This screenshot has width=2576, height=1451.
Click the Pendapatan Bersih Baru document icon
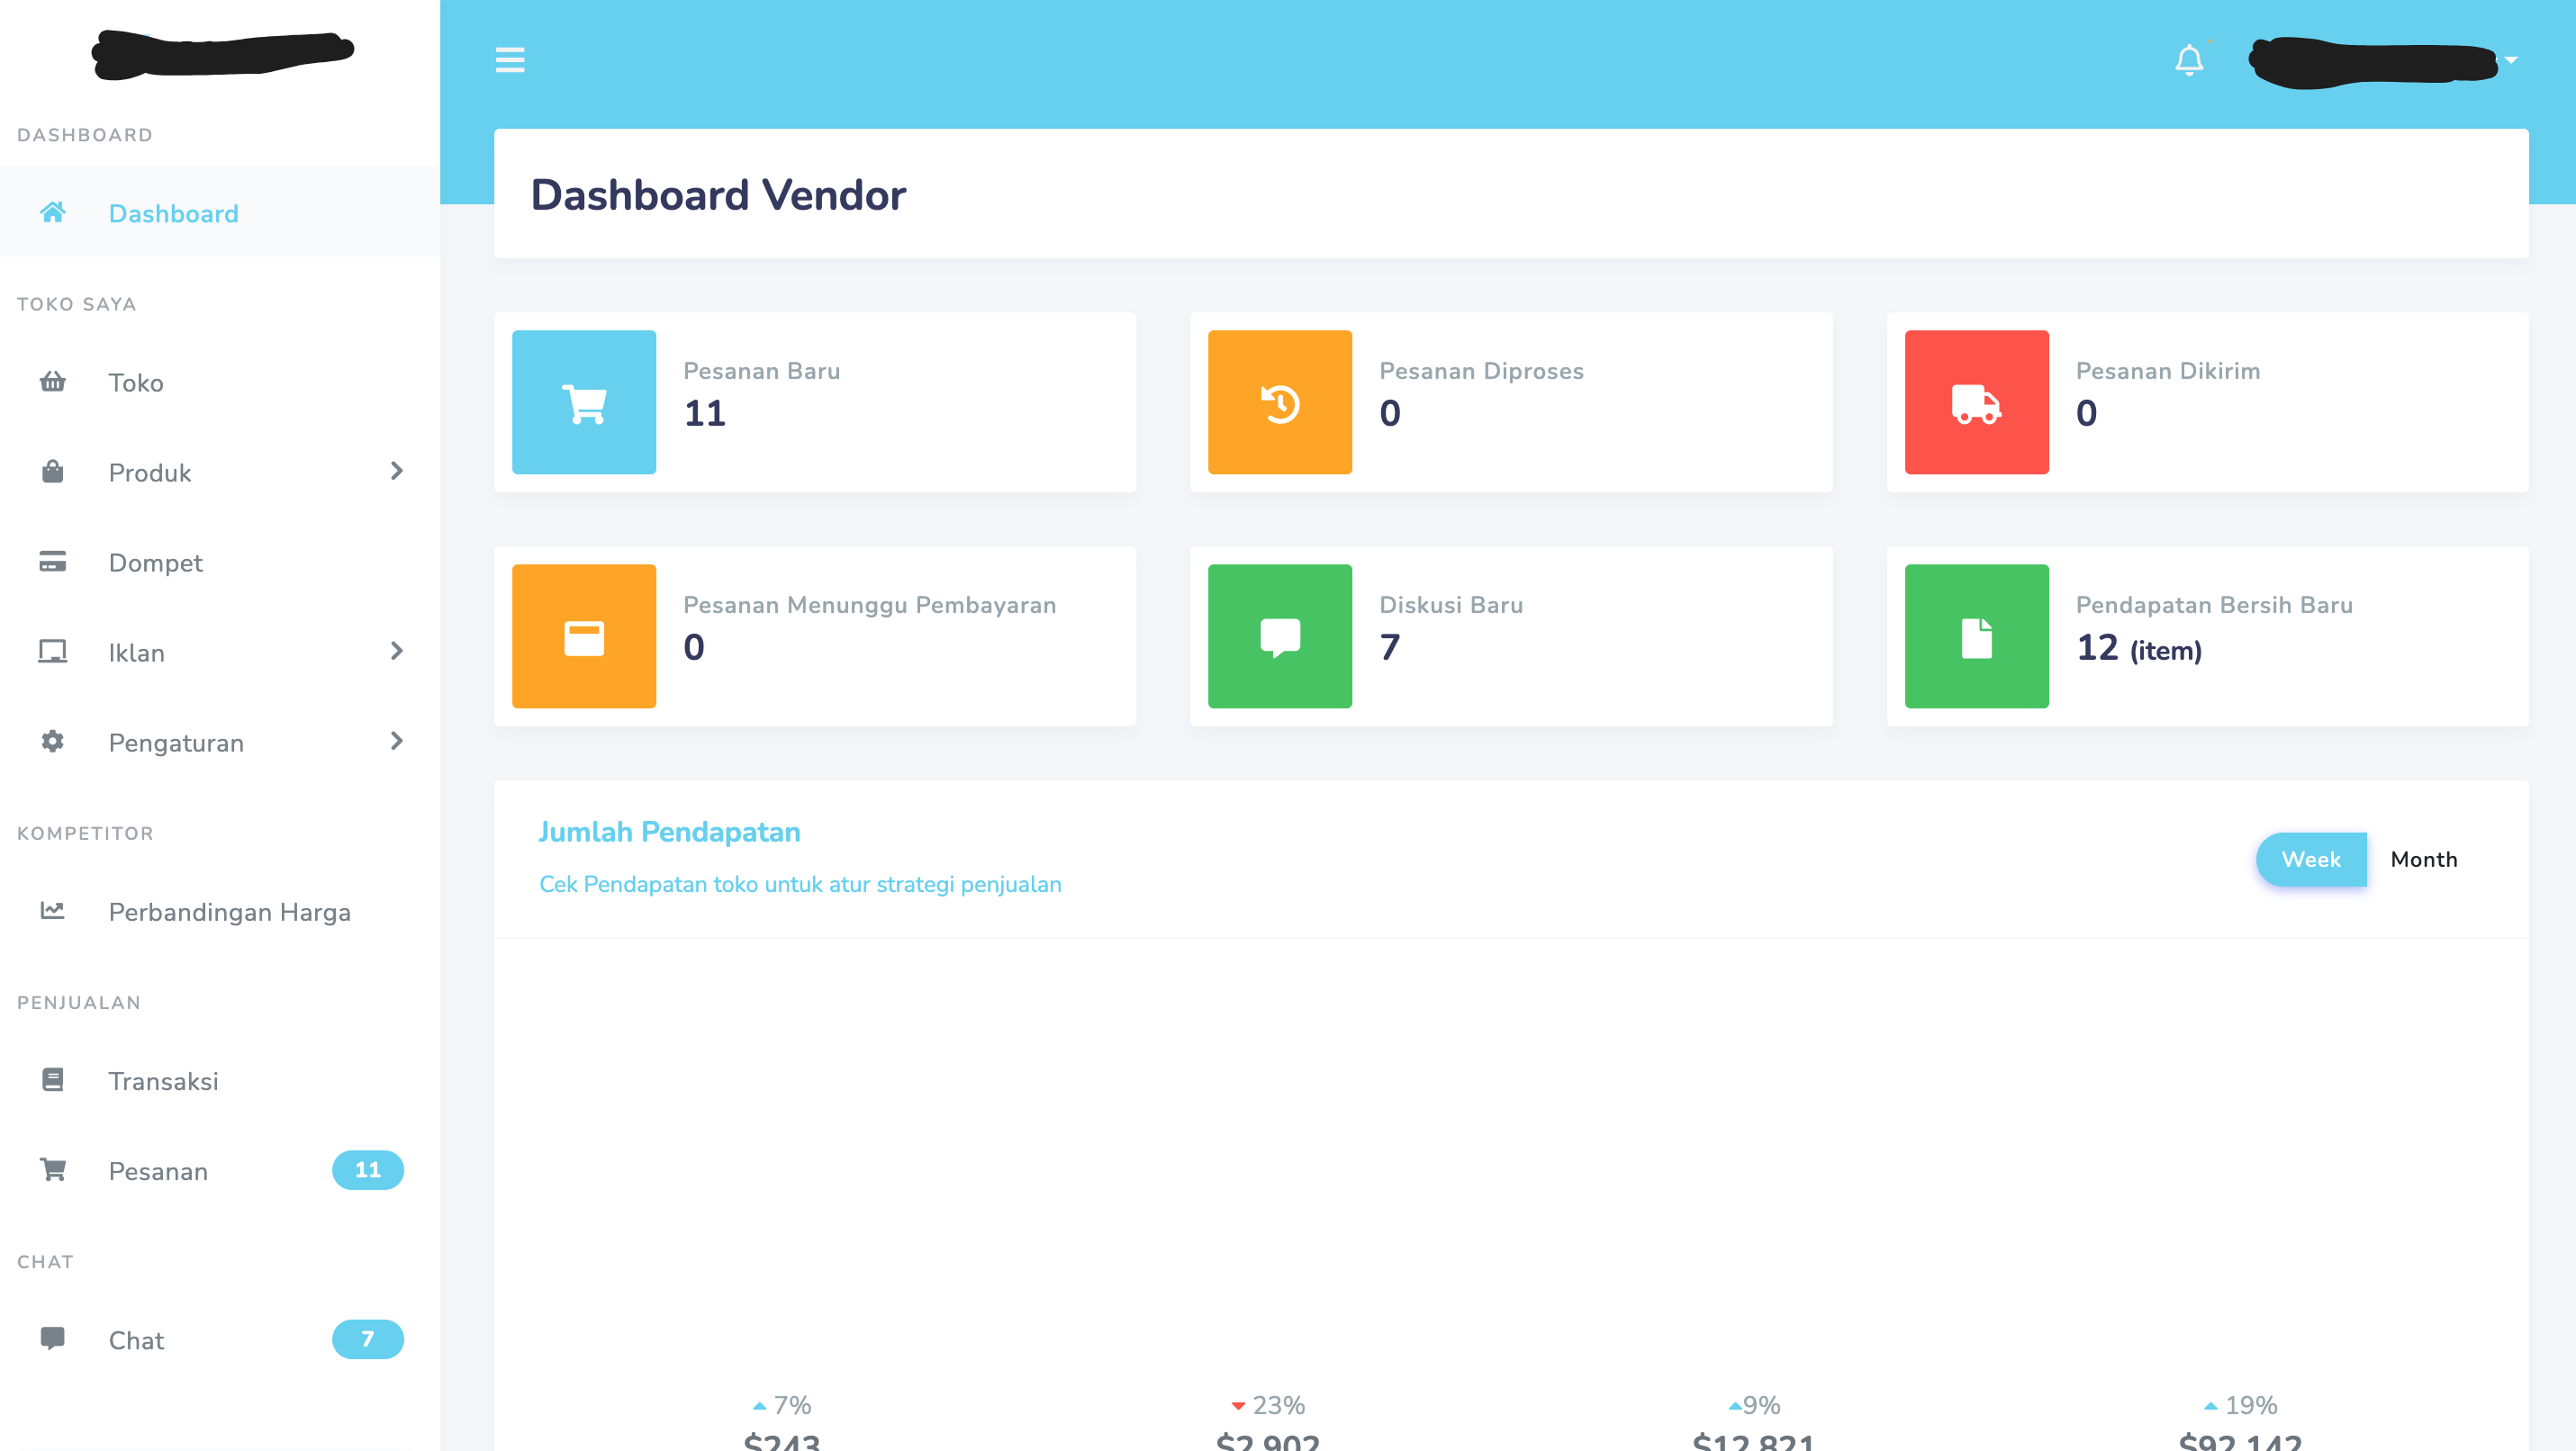pyautogui.click(x=1976, y=636)
